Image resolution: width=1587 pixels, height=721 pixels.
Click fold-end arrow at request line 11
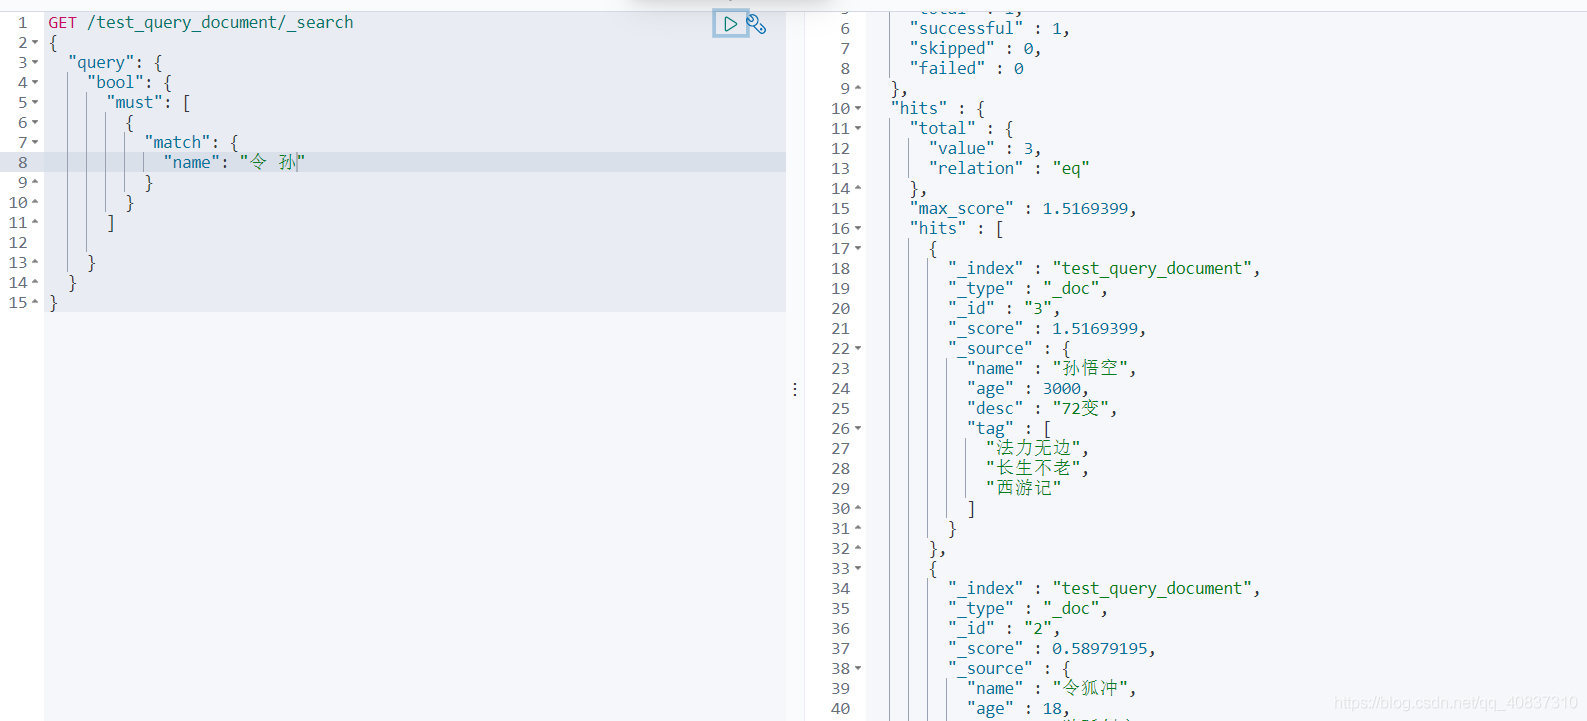(35, 222)
